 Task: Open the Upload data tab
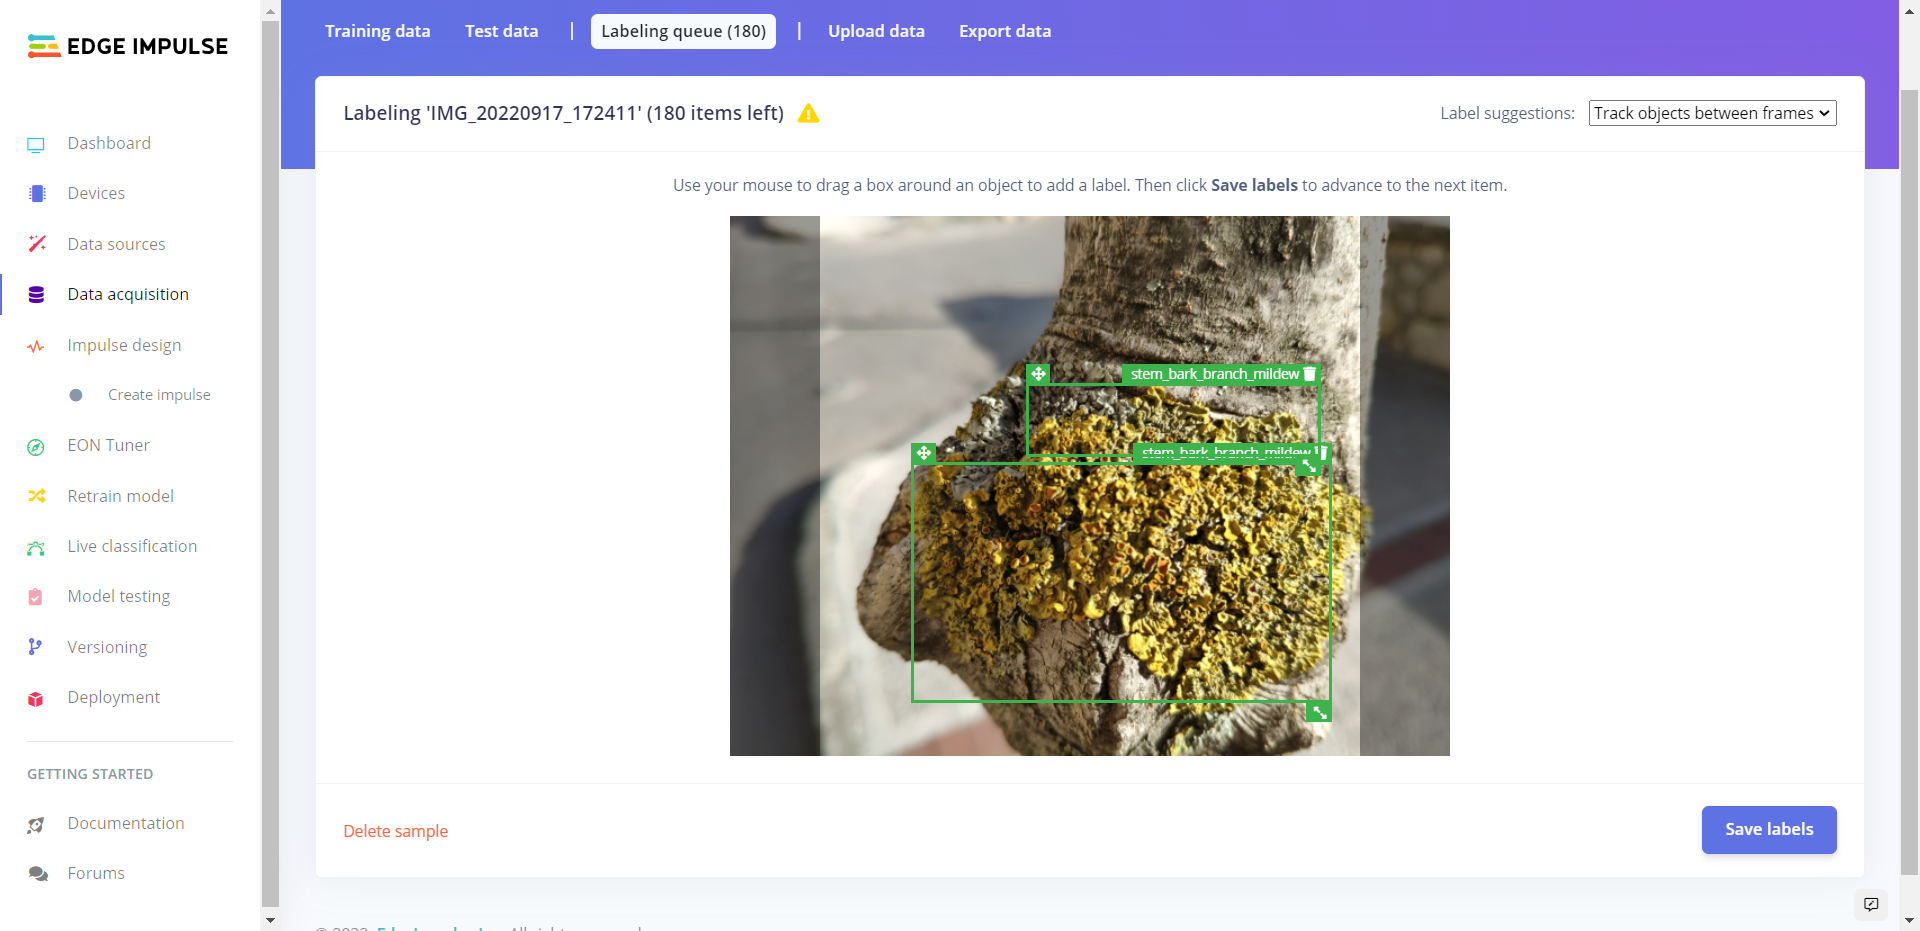877,31
